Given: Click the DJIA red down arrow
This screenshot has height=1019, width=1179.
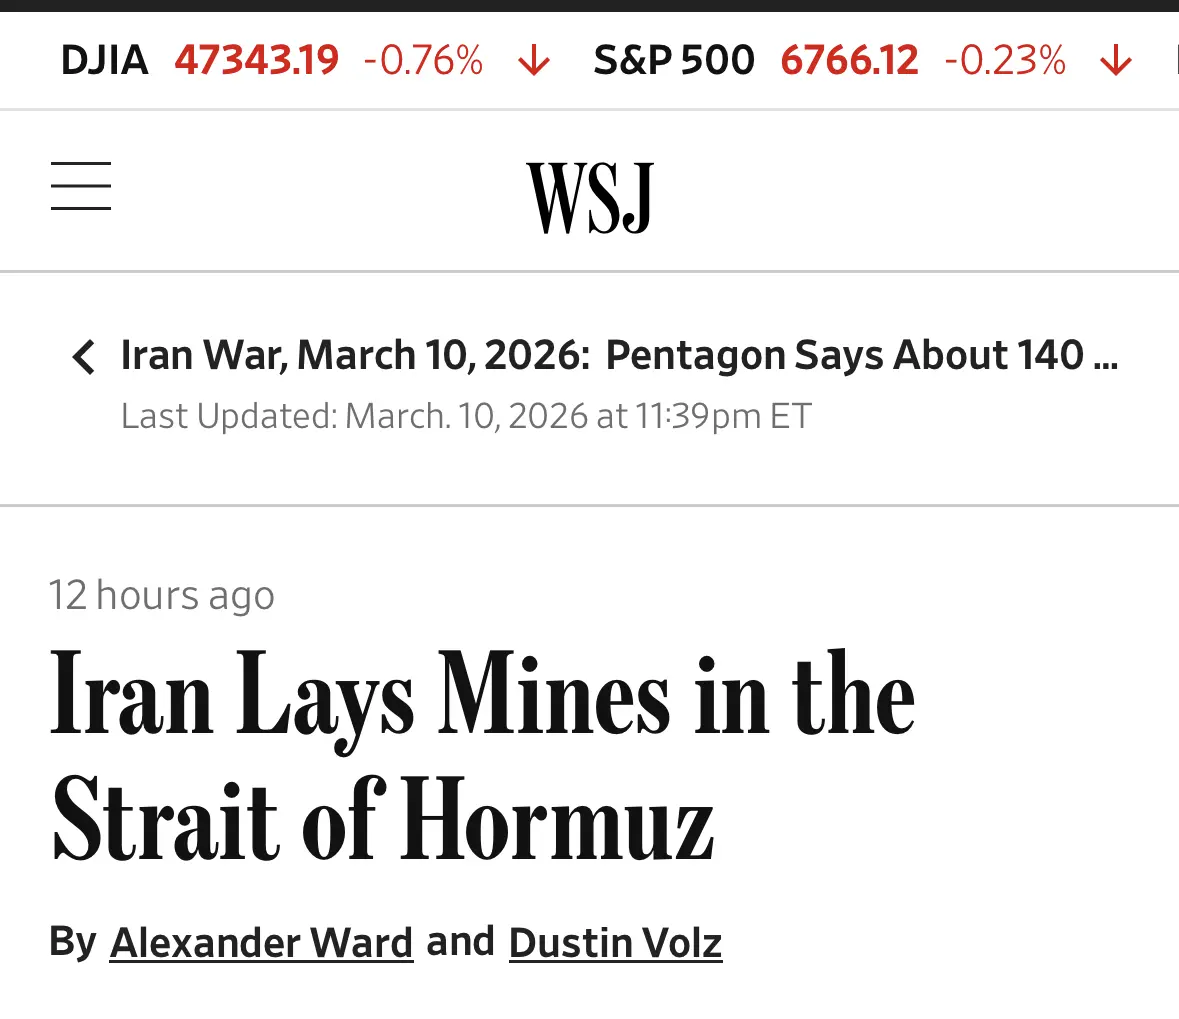Looking at the screenshot, I should tap(534, 61).
